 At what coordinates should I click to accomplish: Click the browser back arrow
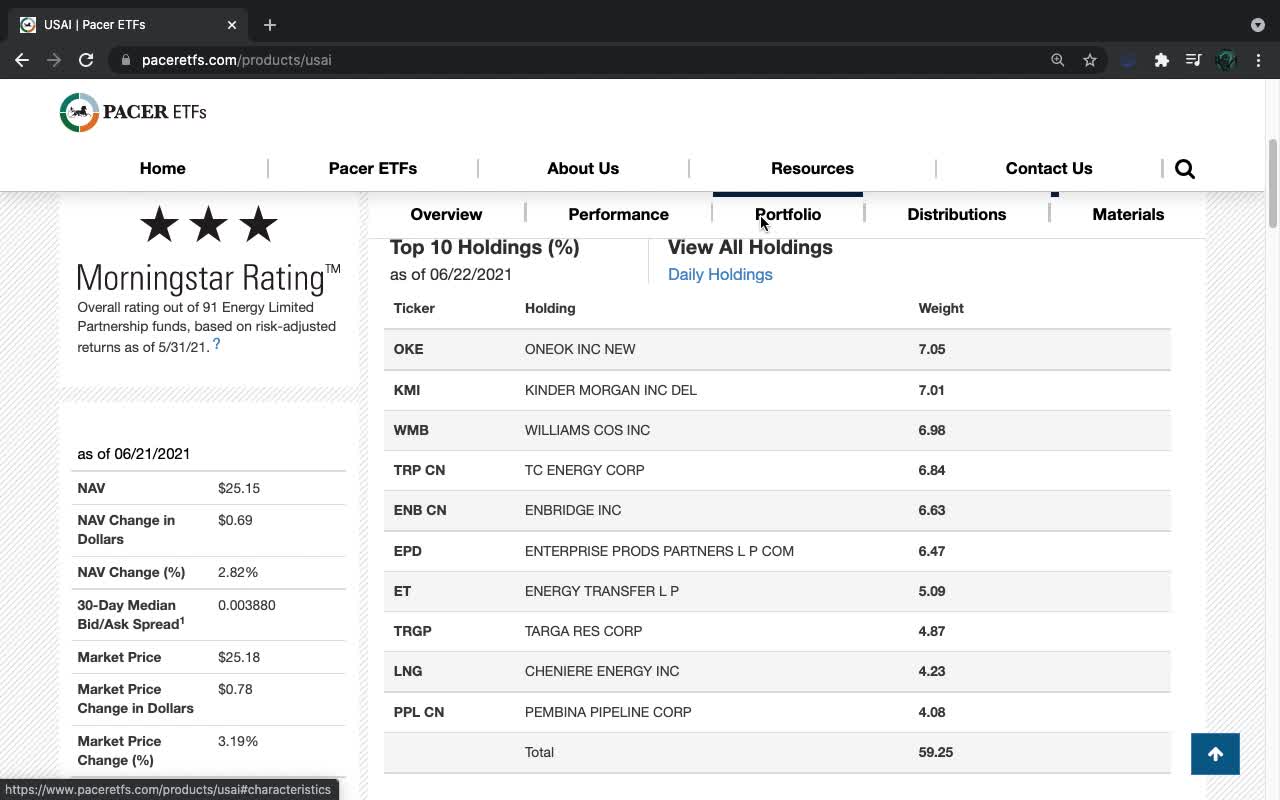click(x=22, y=60)
